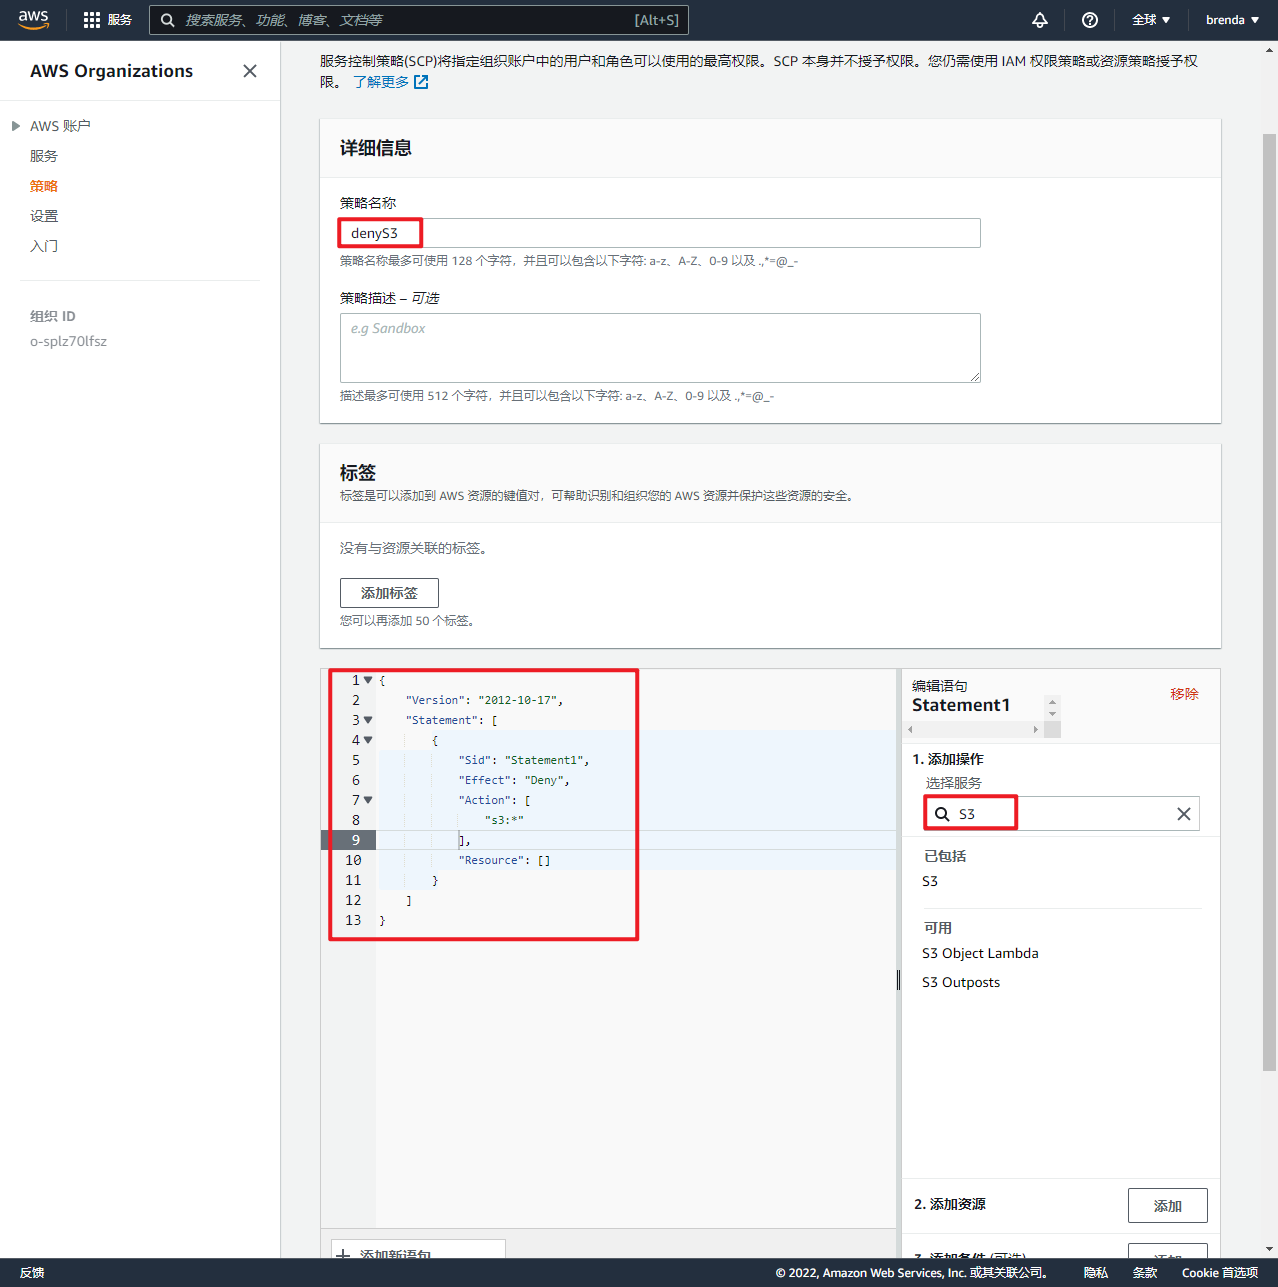
Task: Open the AWS home logo
Action: tap(33, 20)
